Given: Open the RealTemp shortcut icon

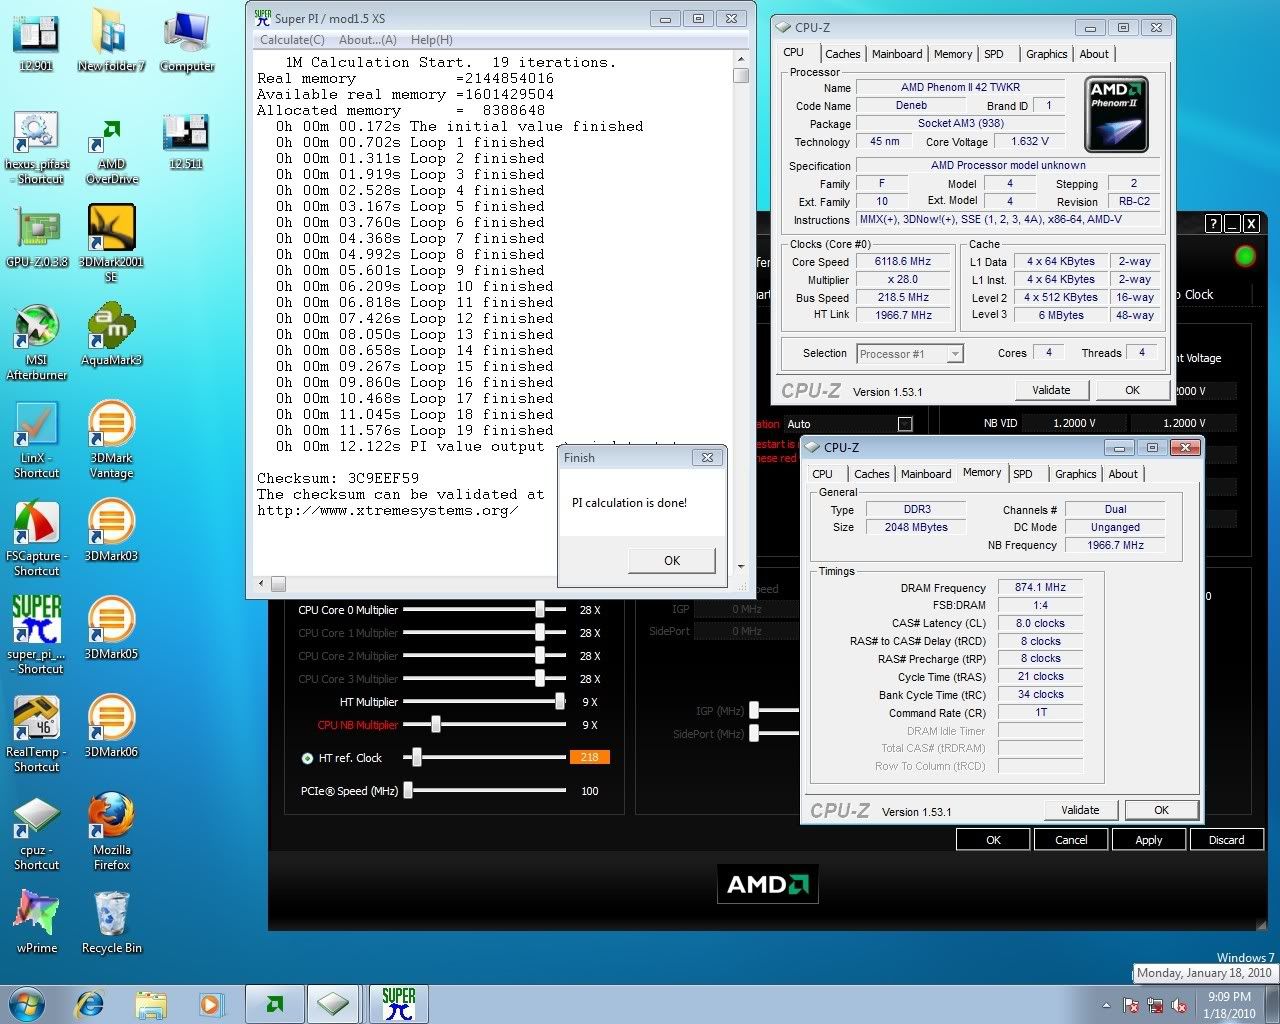Looking at the screenshot, I should (x=36, y=733).
